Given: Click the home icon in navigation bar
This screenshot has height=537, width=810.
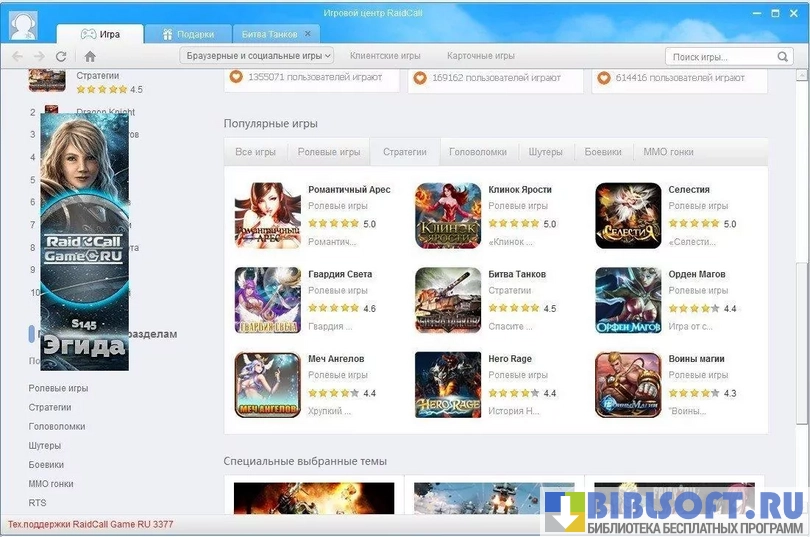Looking at the screenshot, I should click(90, 56).
